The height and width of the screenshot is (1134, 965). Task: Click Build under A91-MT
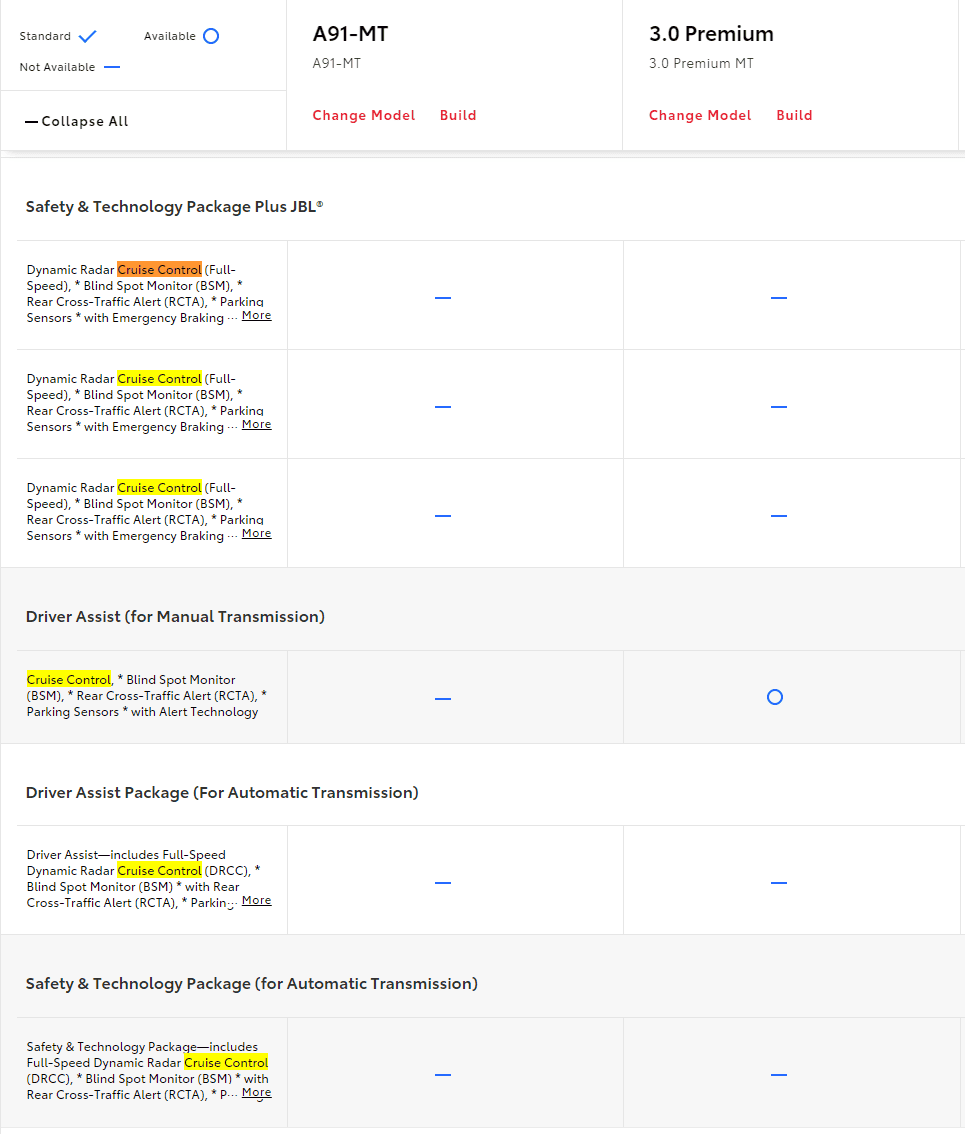(458, 116)
